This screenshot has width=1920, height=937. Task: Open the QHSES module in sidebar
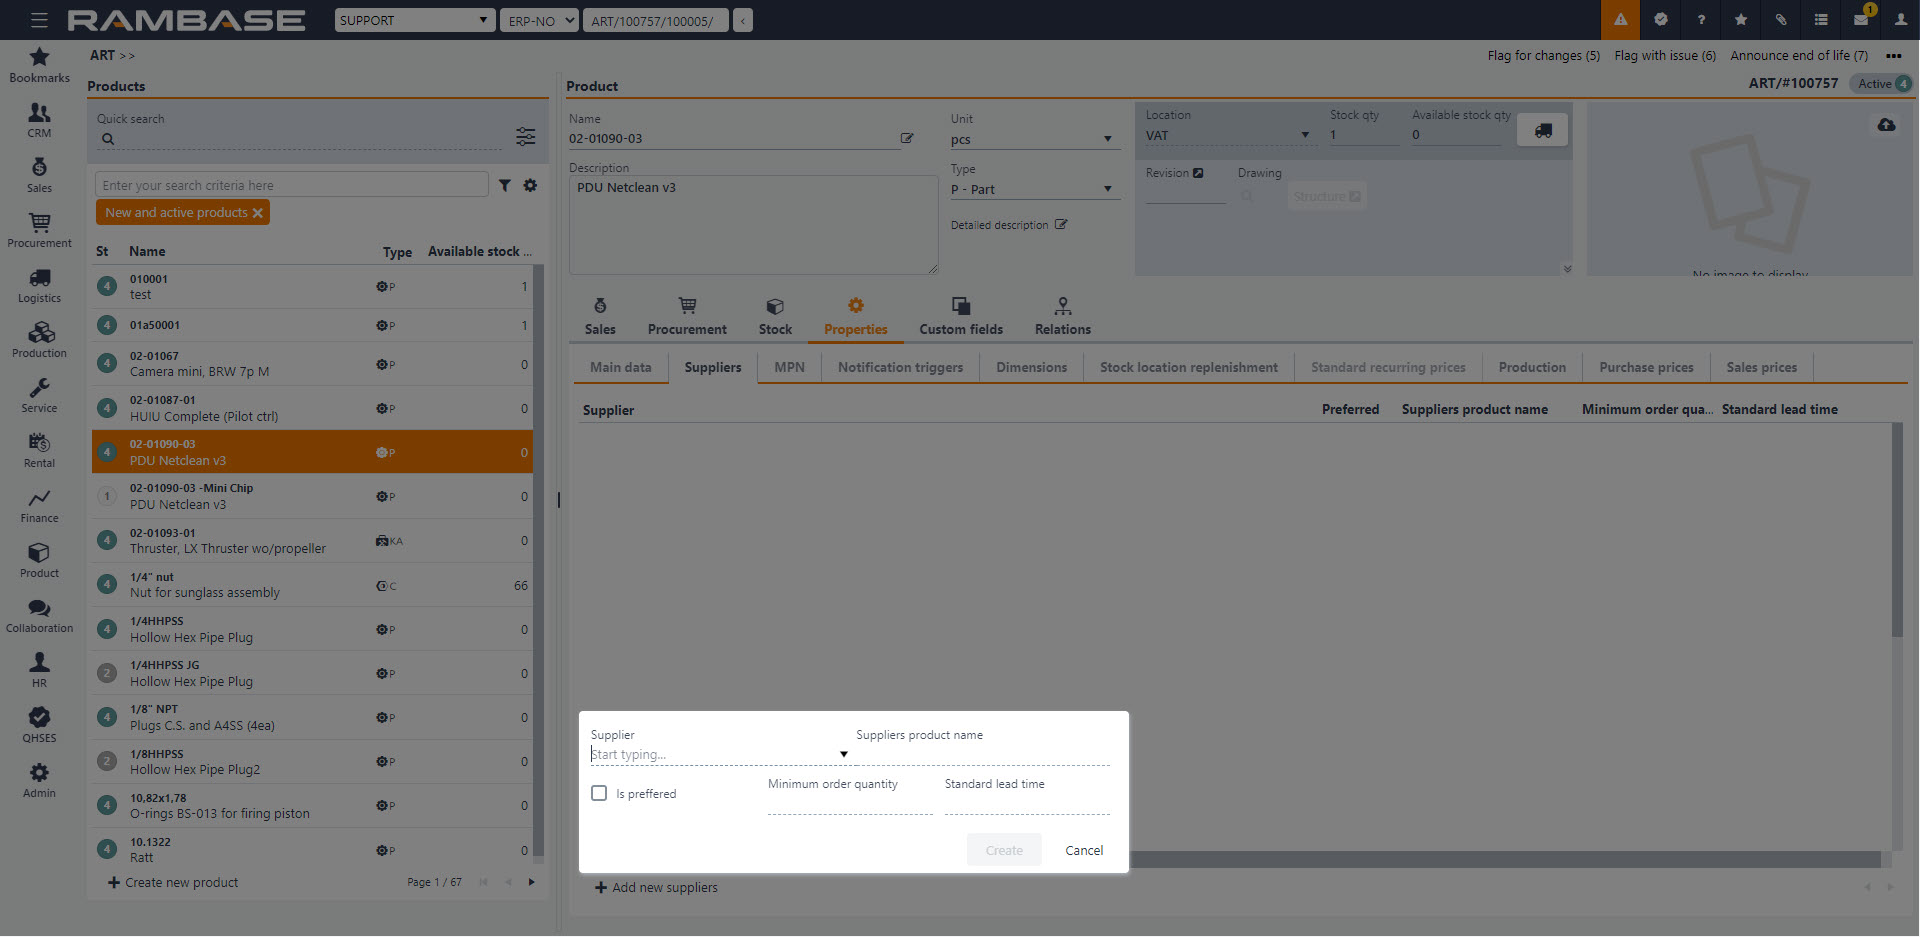point(39,725)
